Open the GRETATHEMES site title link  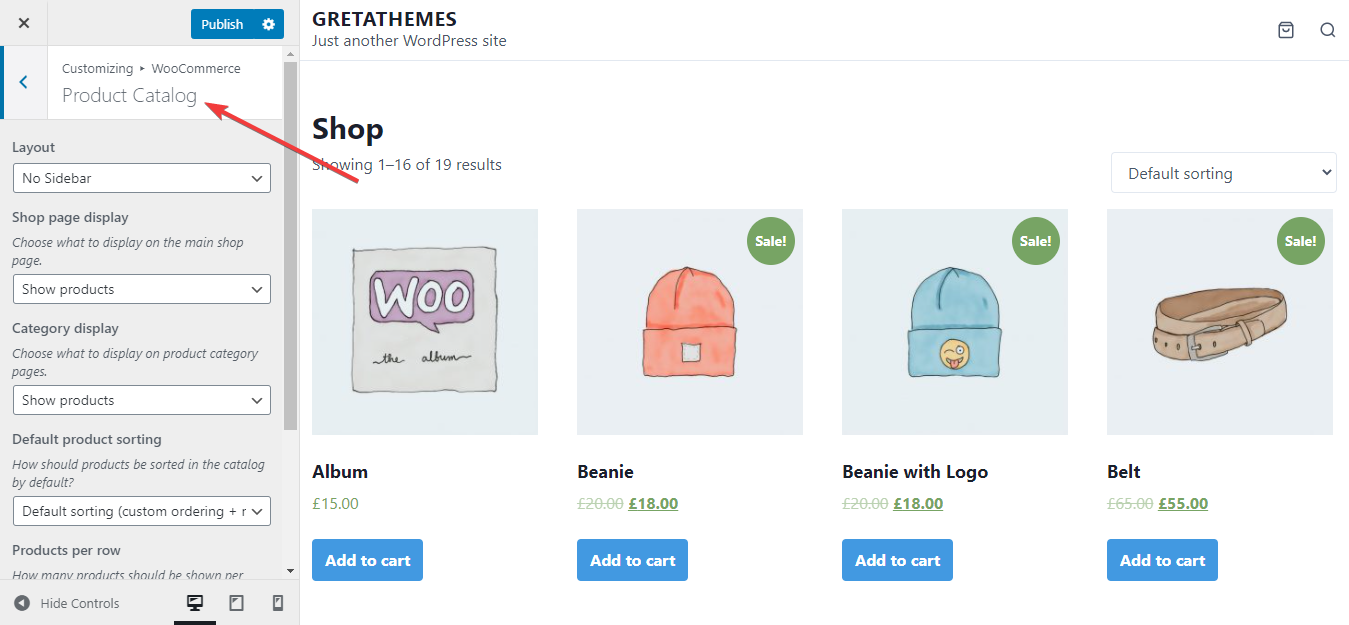coord(384,19)
